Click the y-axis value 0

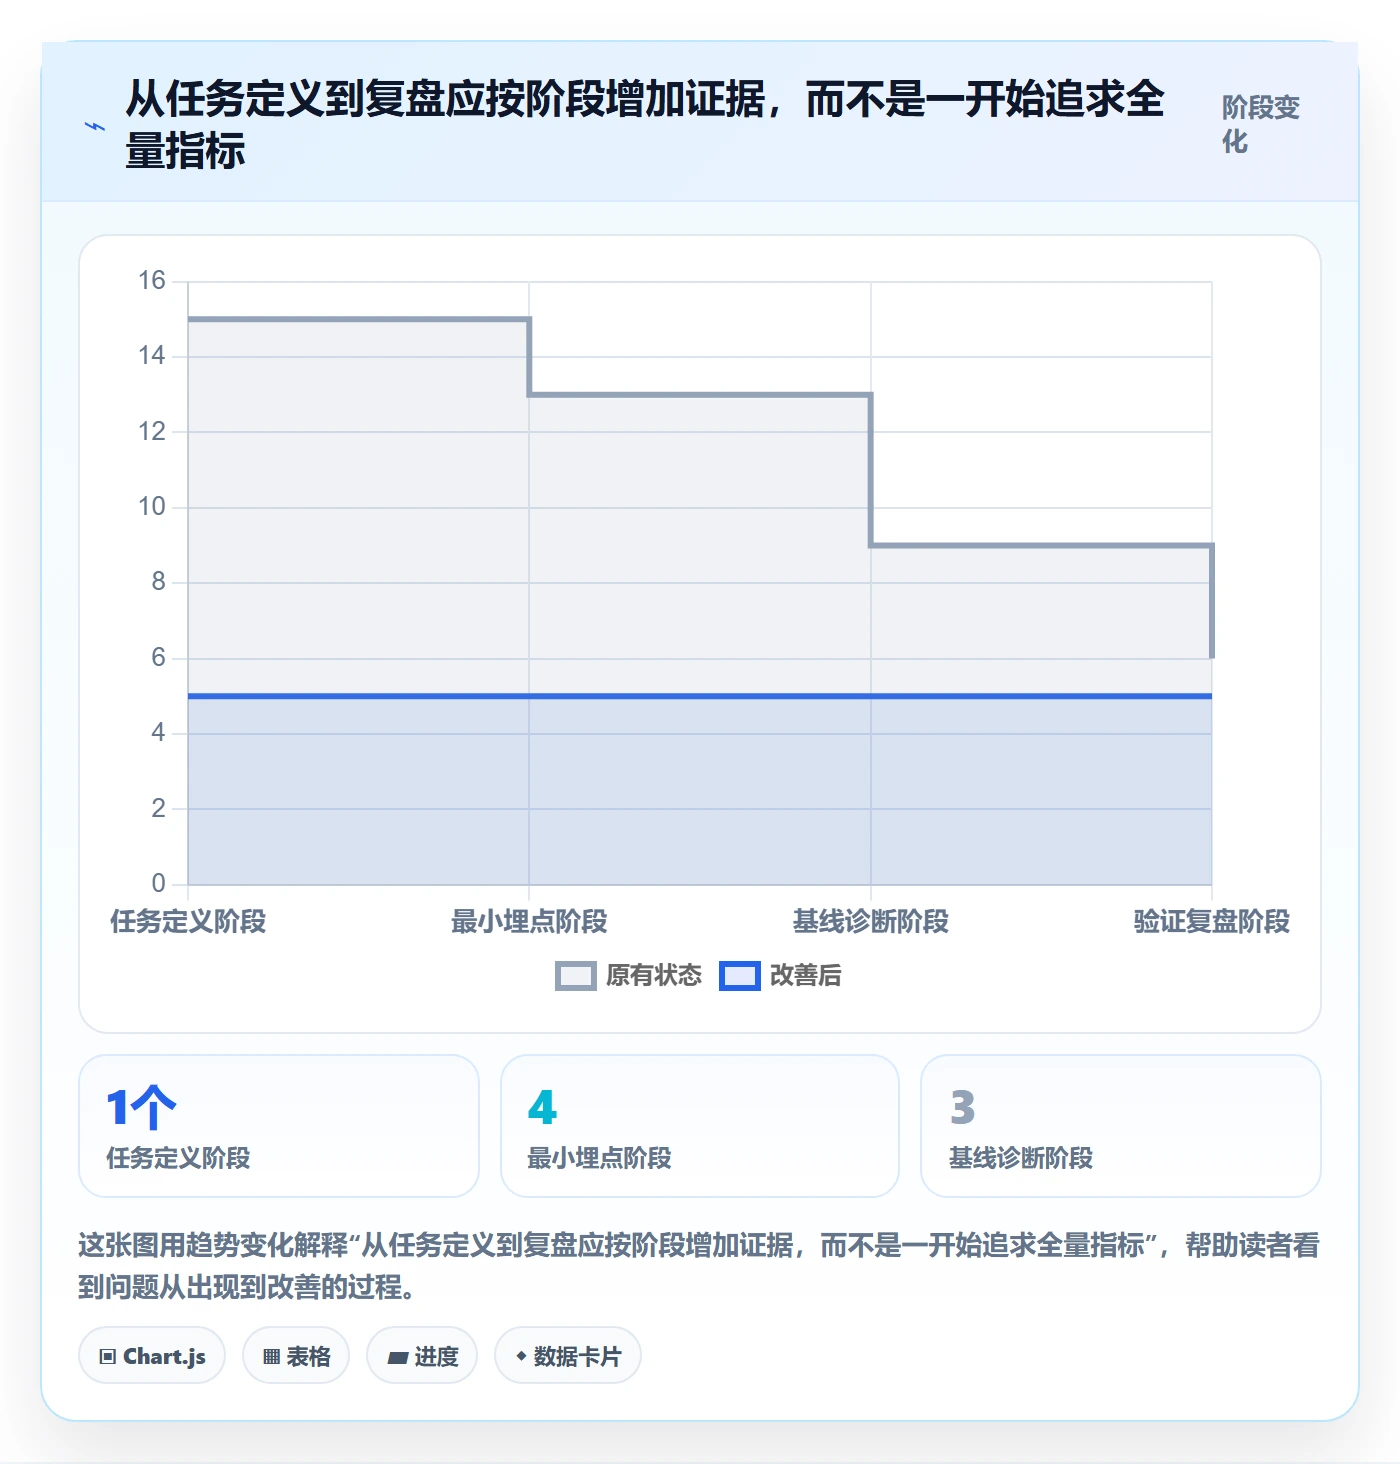pos(158,883)
